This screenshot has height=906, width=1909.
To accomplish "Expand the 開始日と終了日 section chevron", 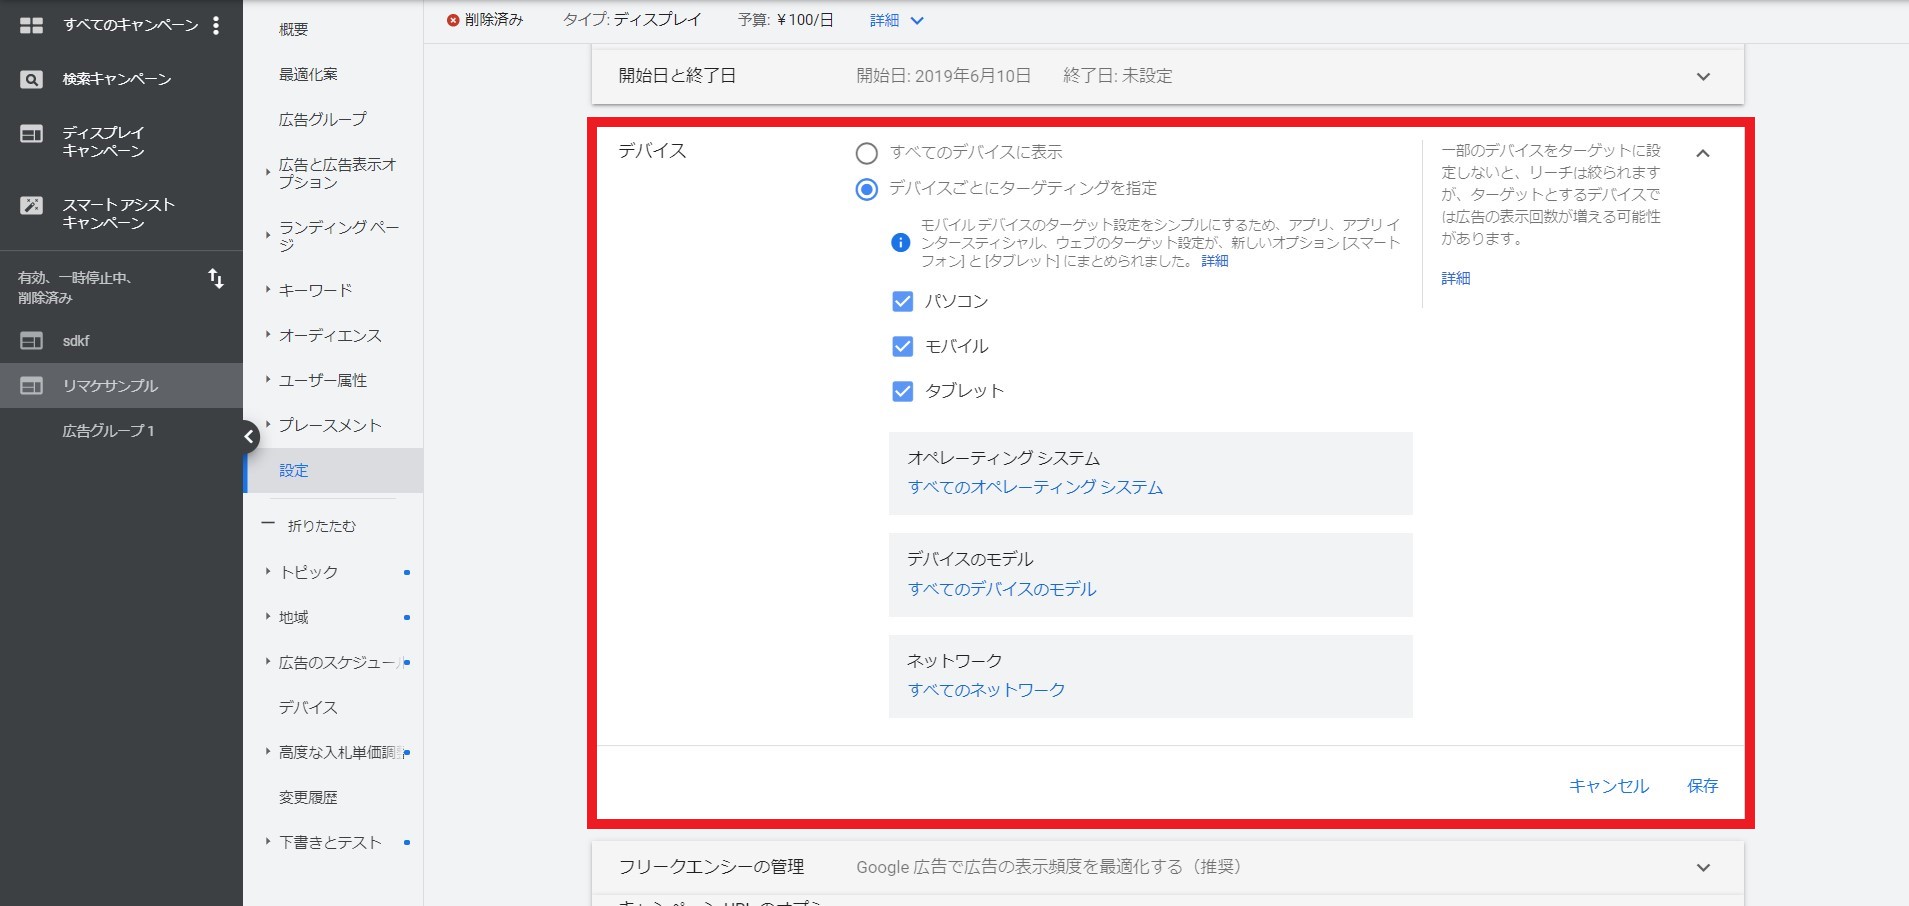I will pos(1703,77).
